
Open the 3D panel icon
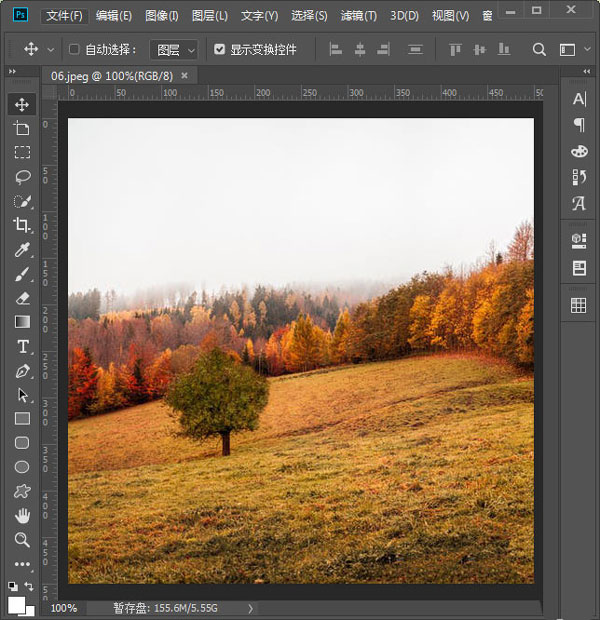[579, 240]
